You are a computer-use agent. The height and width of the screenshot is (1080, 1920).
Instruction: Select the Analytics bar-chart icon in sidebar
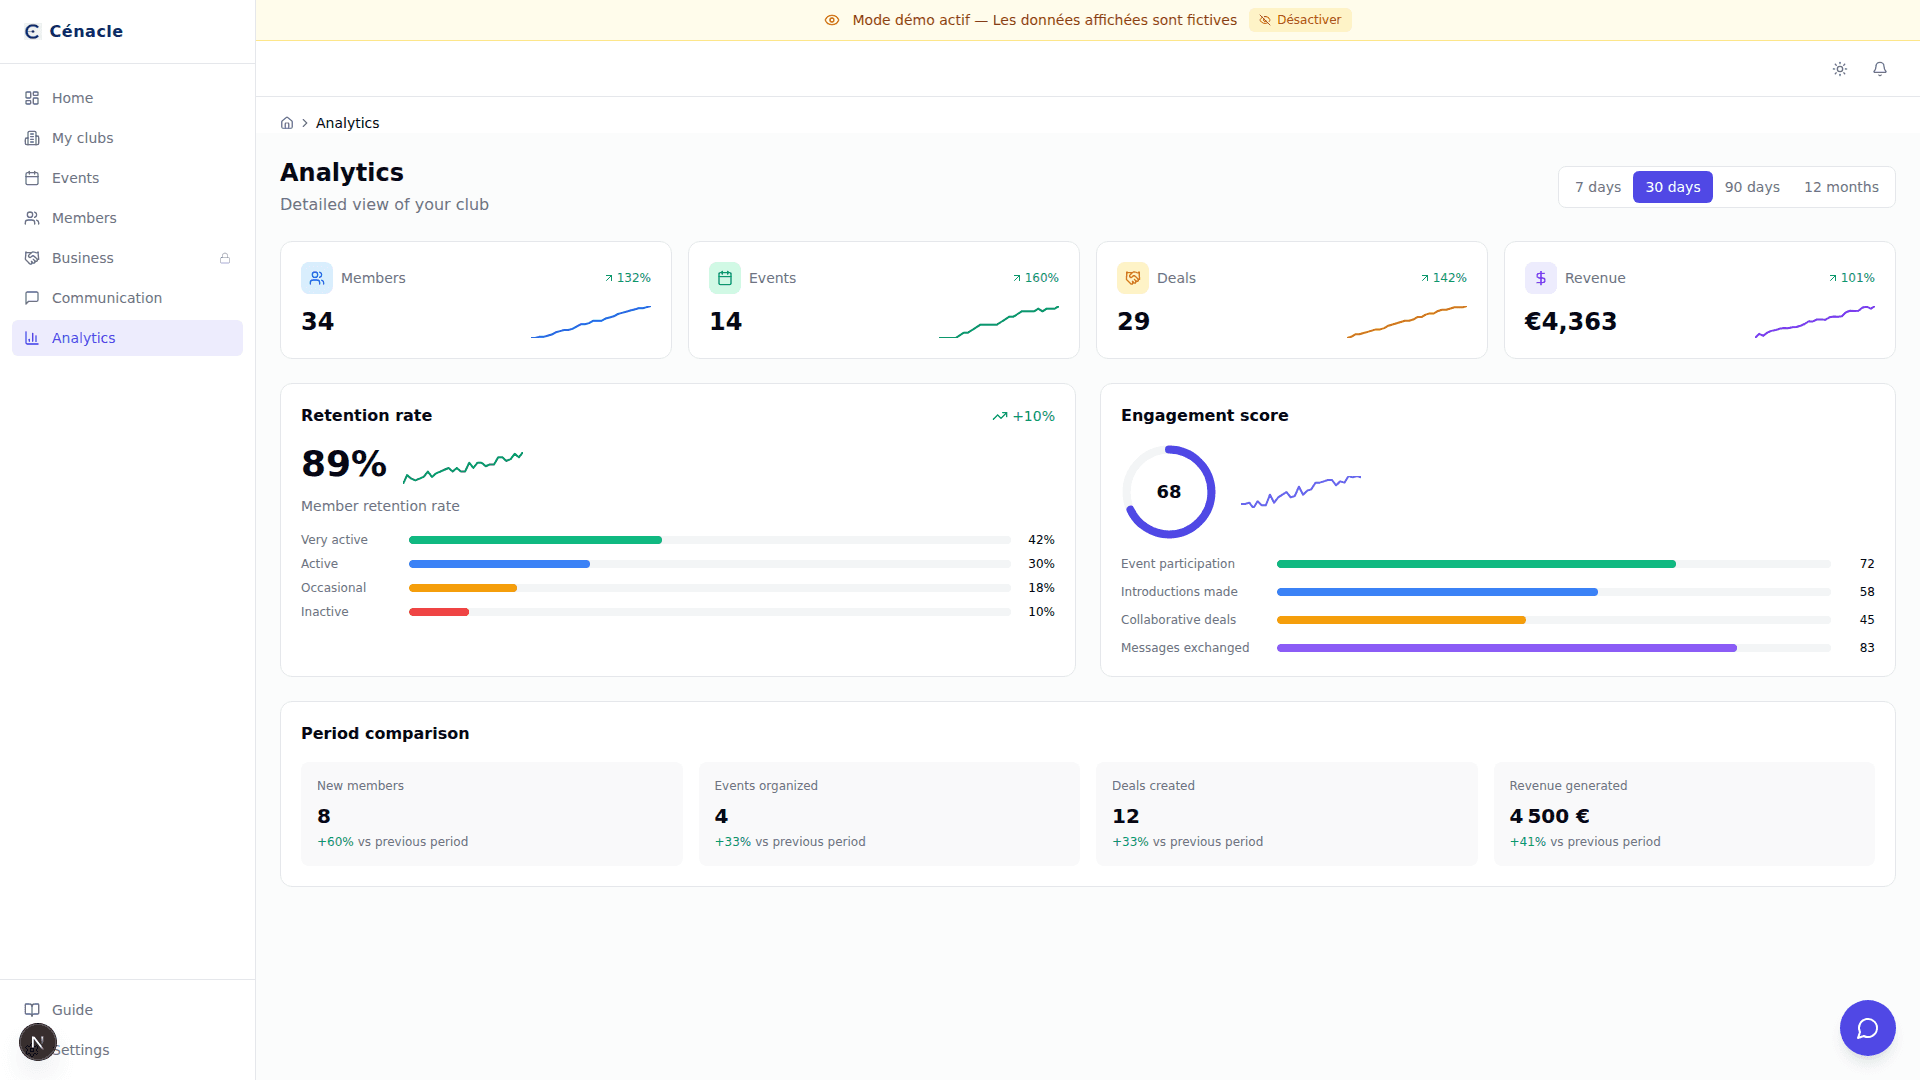pyautogui.click(x=32, y=338)
